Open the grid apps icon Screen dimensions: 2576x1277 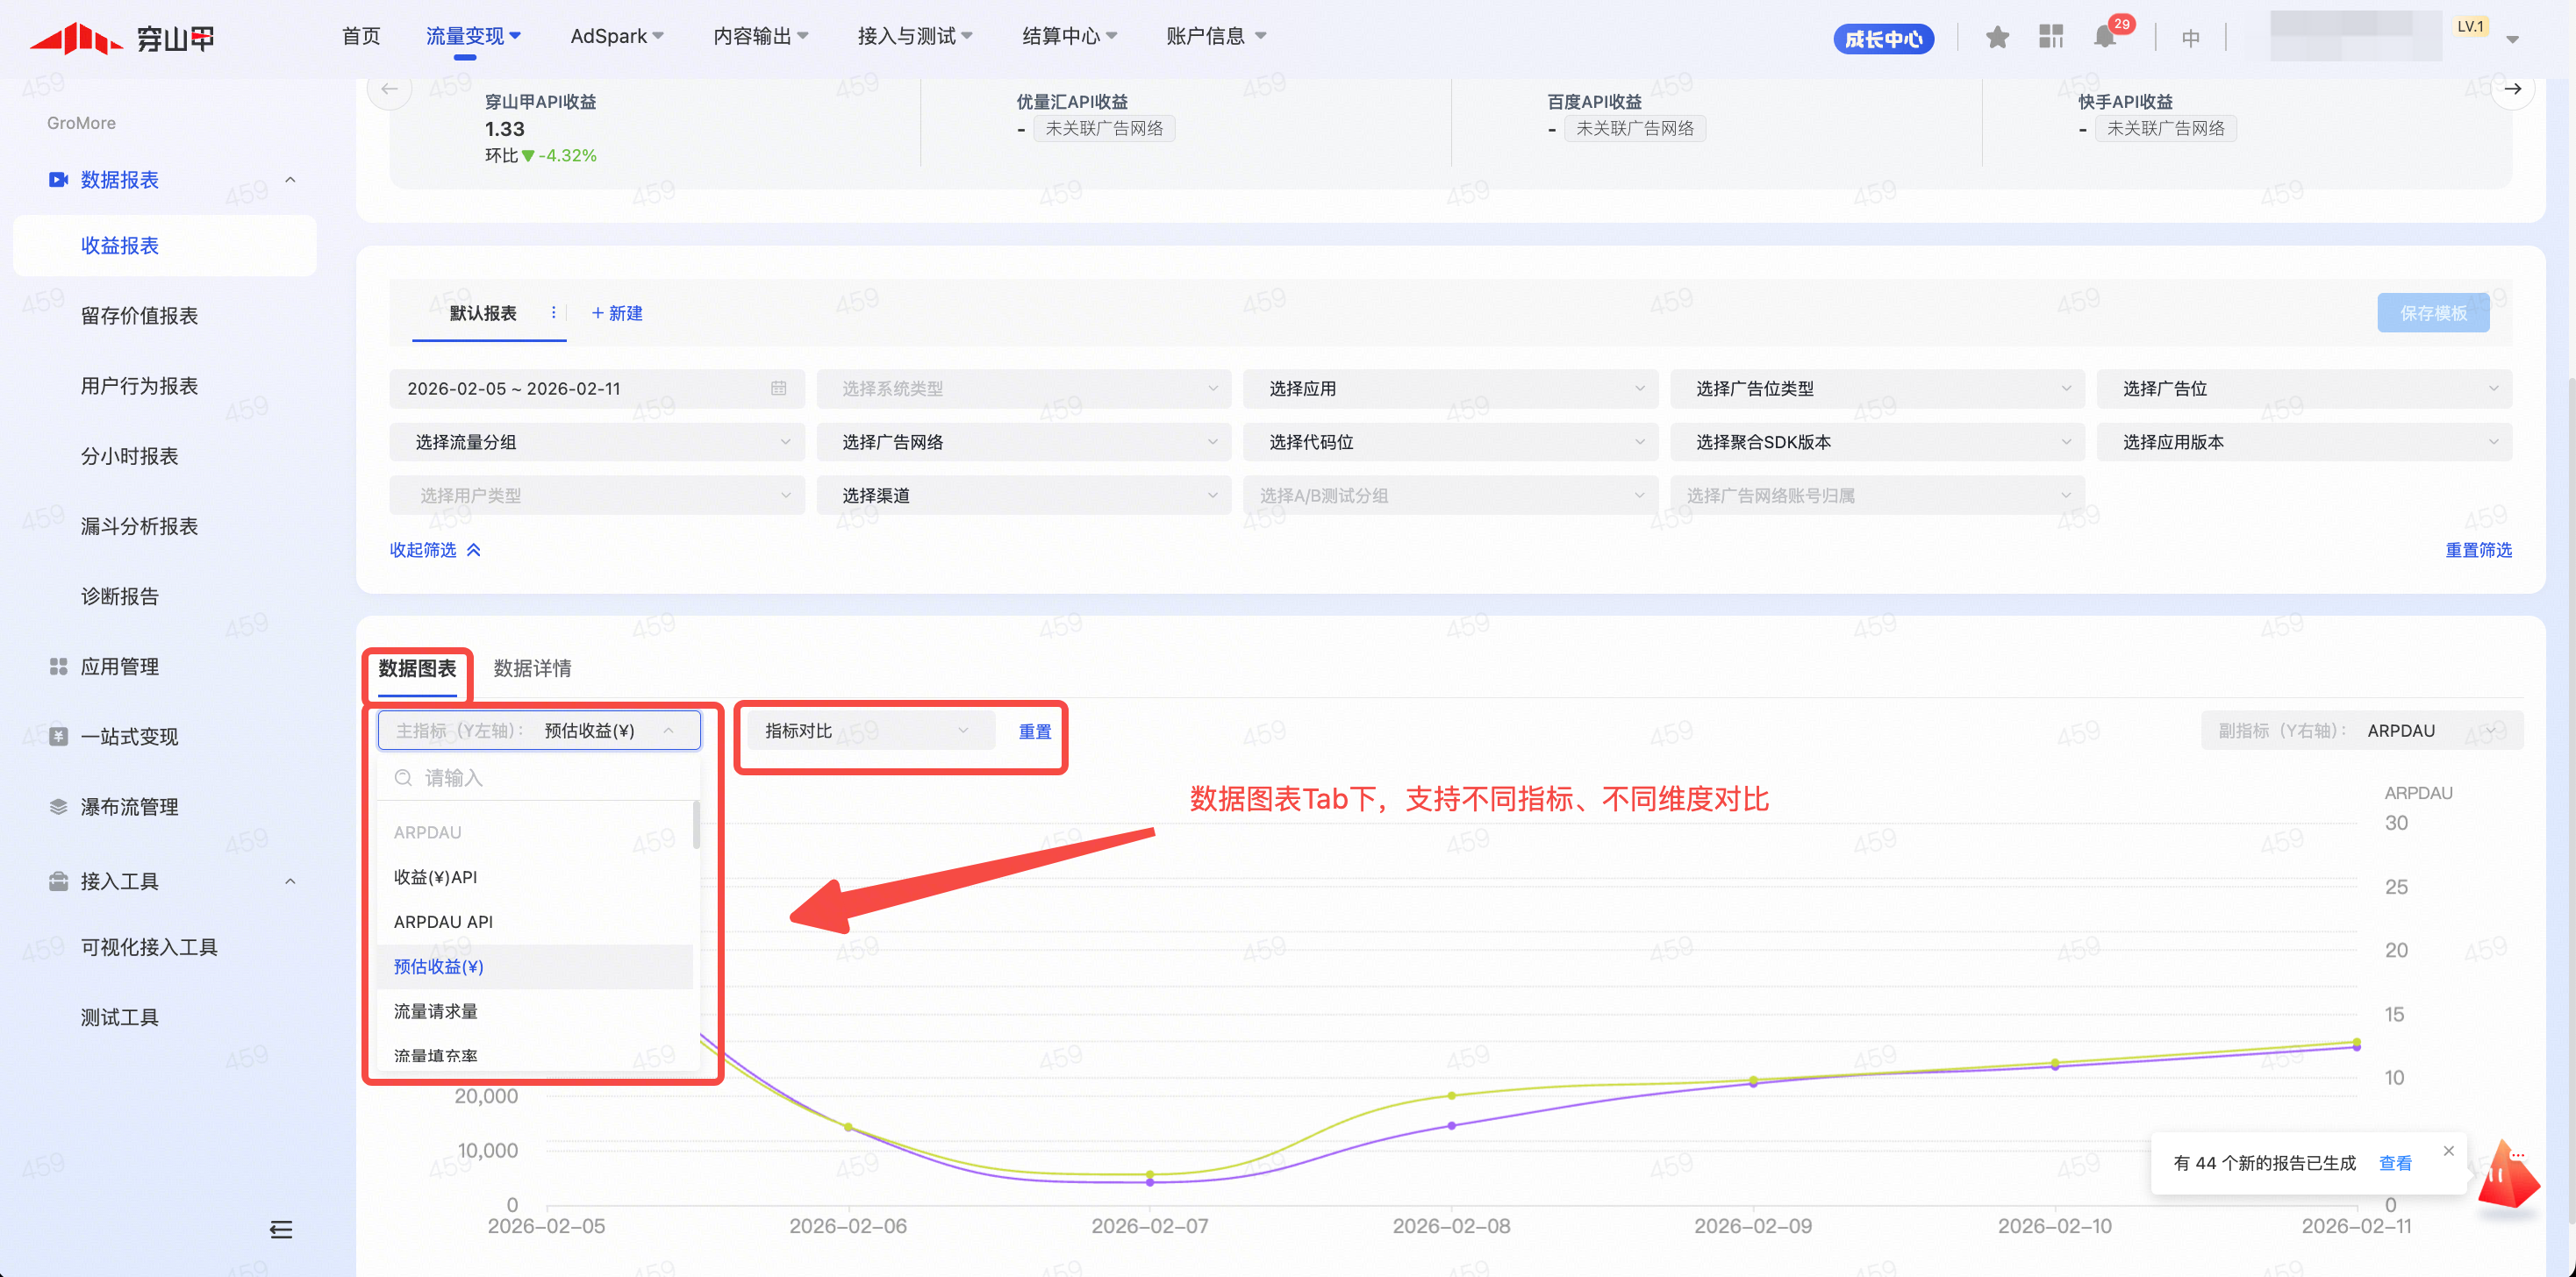[x=2051, y=38]
